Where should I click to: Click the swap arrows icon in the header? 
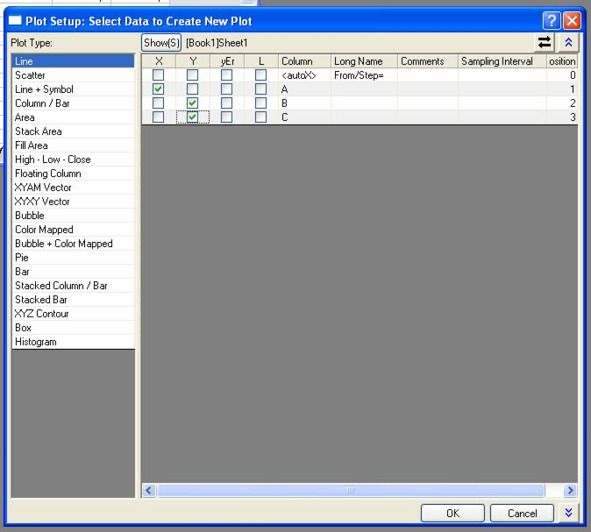544,43
